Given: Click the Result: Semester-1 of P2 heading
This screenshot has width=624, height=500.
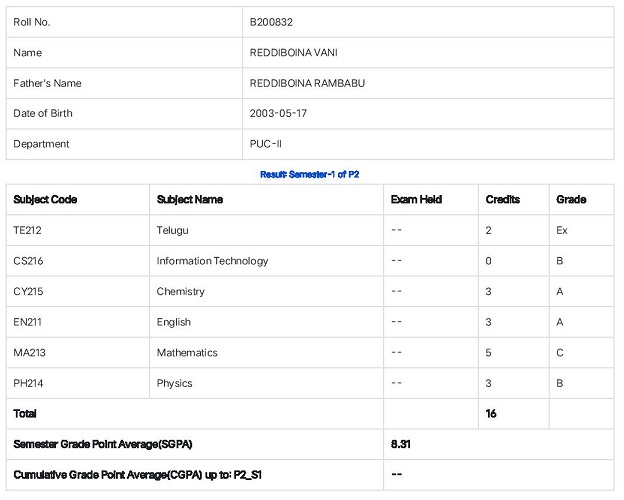Looking at the screenshot, I should (310, 174).
